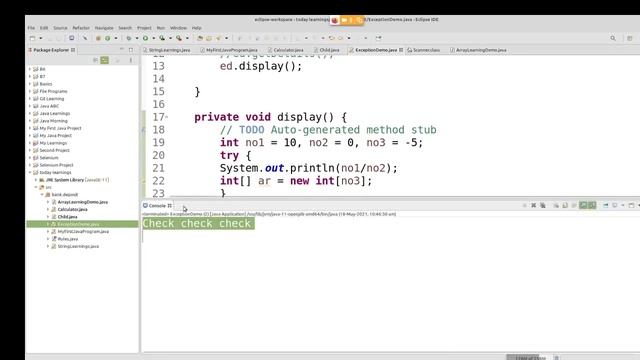Maximize the Package Explorer panel

(x=131, y=49)
